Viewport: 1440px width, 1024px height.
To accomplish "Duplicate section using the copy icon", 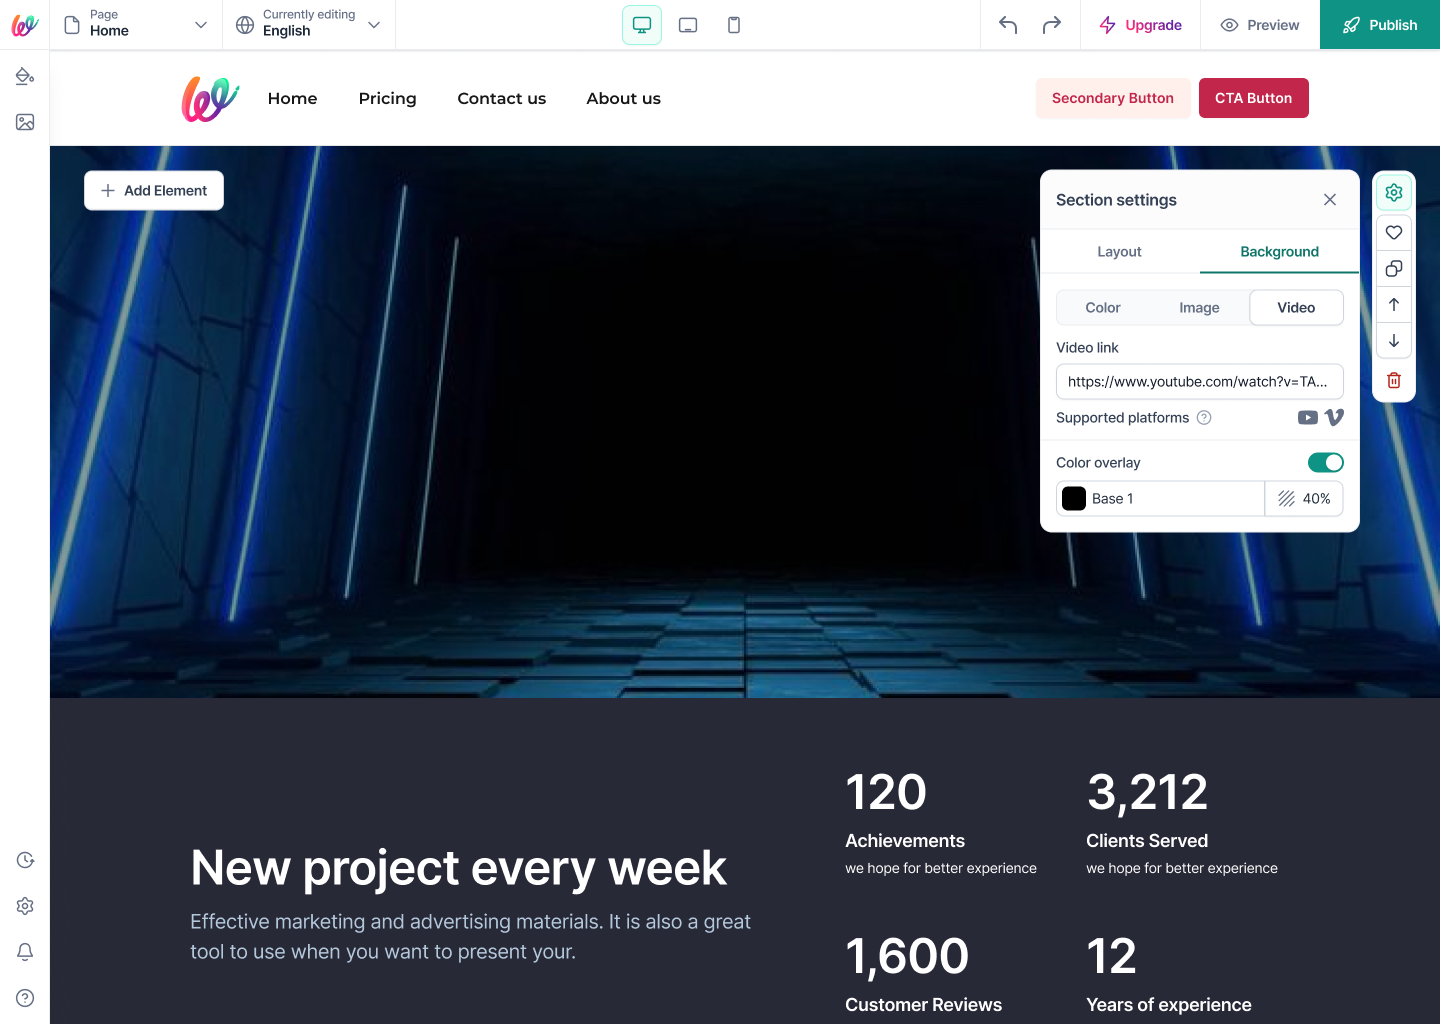I will (x=1394, y=268).
